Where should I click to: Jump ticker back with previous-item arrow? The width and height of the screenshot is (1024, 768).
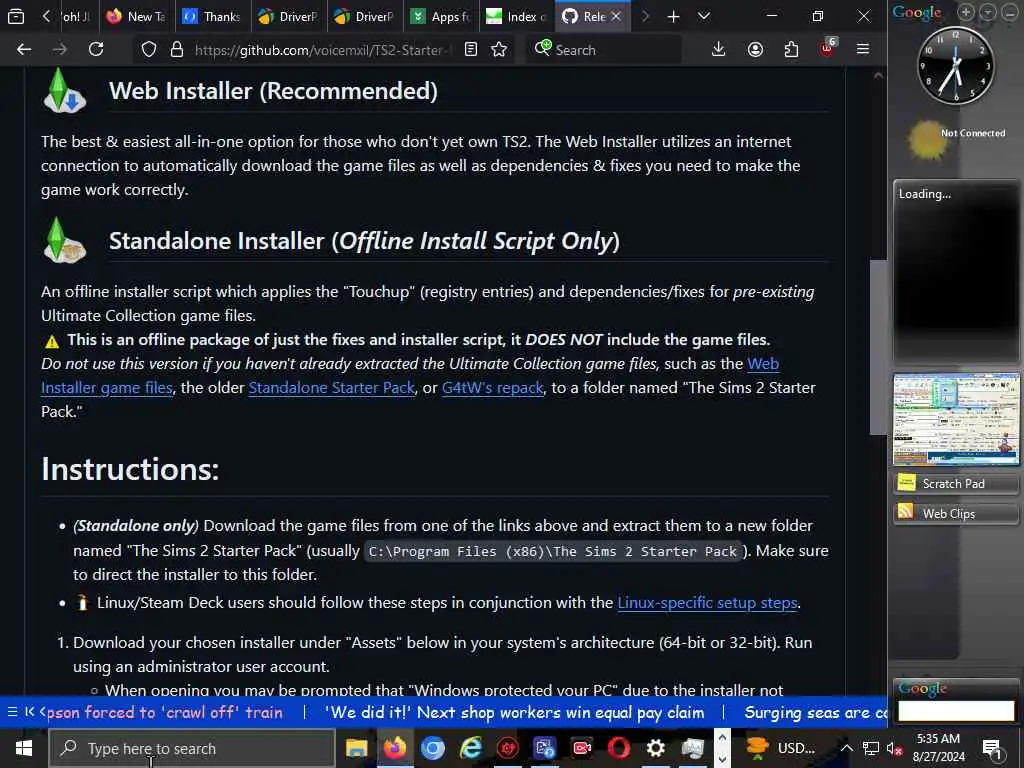[x=29, y=712]
